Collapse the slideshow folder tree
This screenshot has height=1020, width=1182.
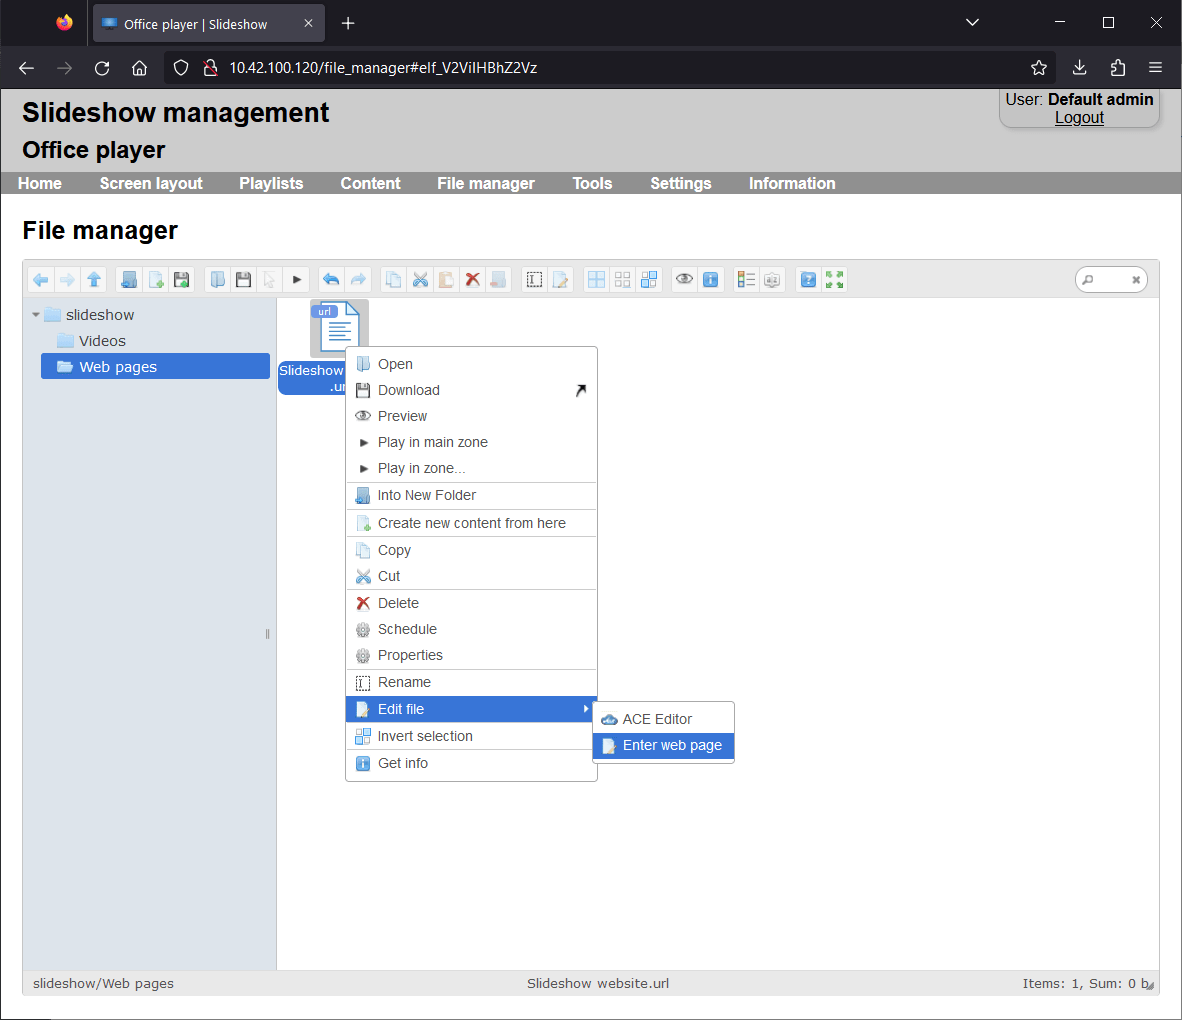pyautogui.click(x=38, y=314)
